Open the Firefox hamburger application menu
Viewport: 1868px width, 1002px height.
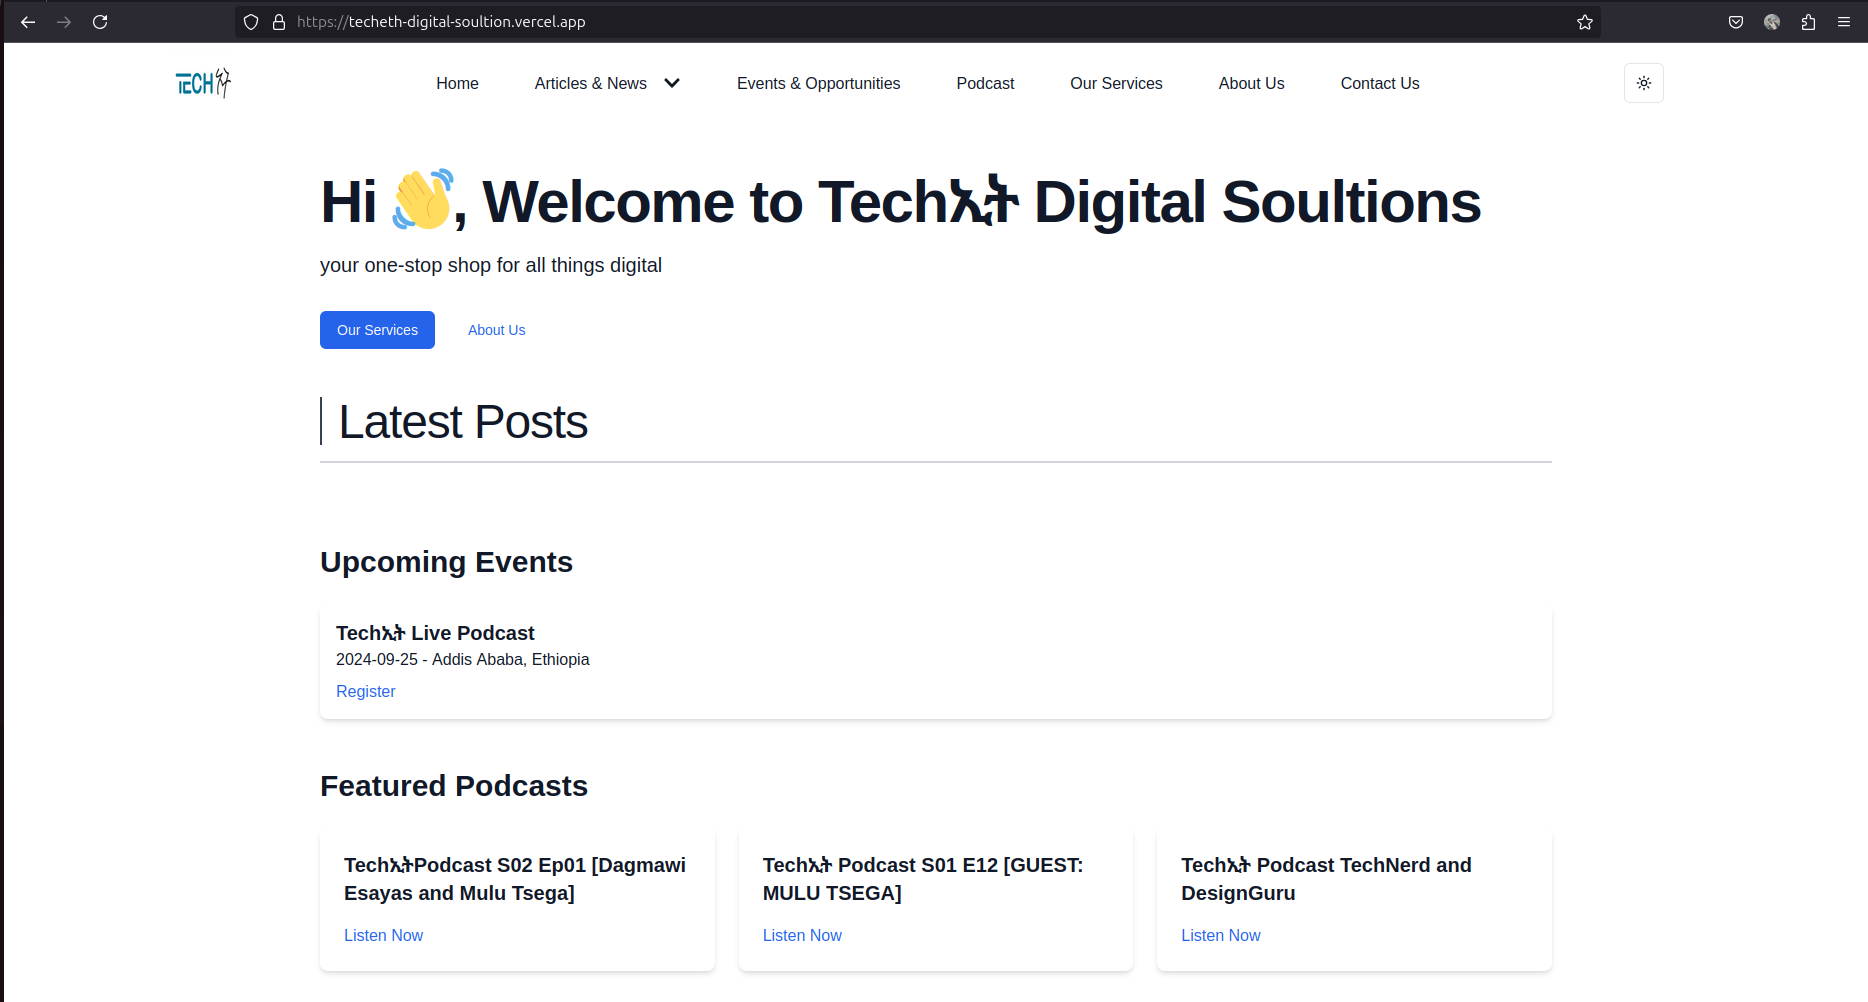(x=1844, y=22)
